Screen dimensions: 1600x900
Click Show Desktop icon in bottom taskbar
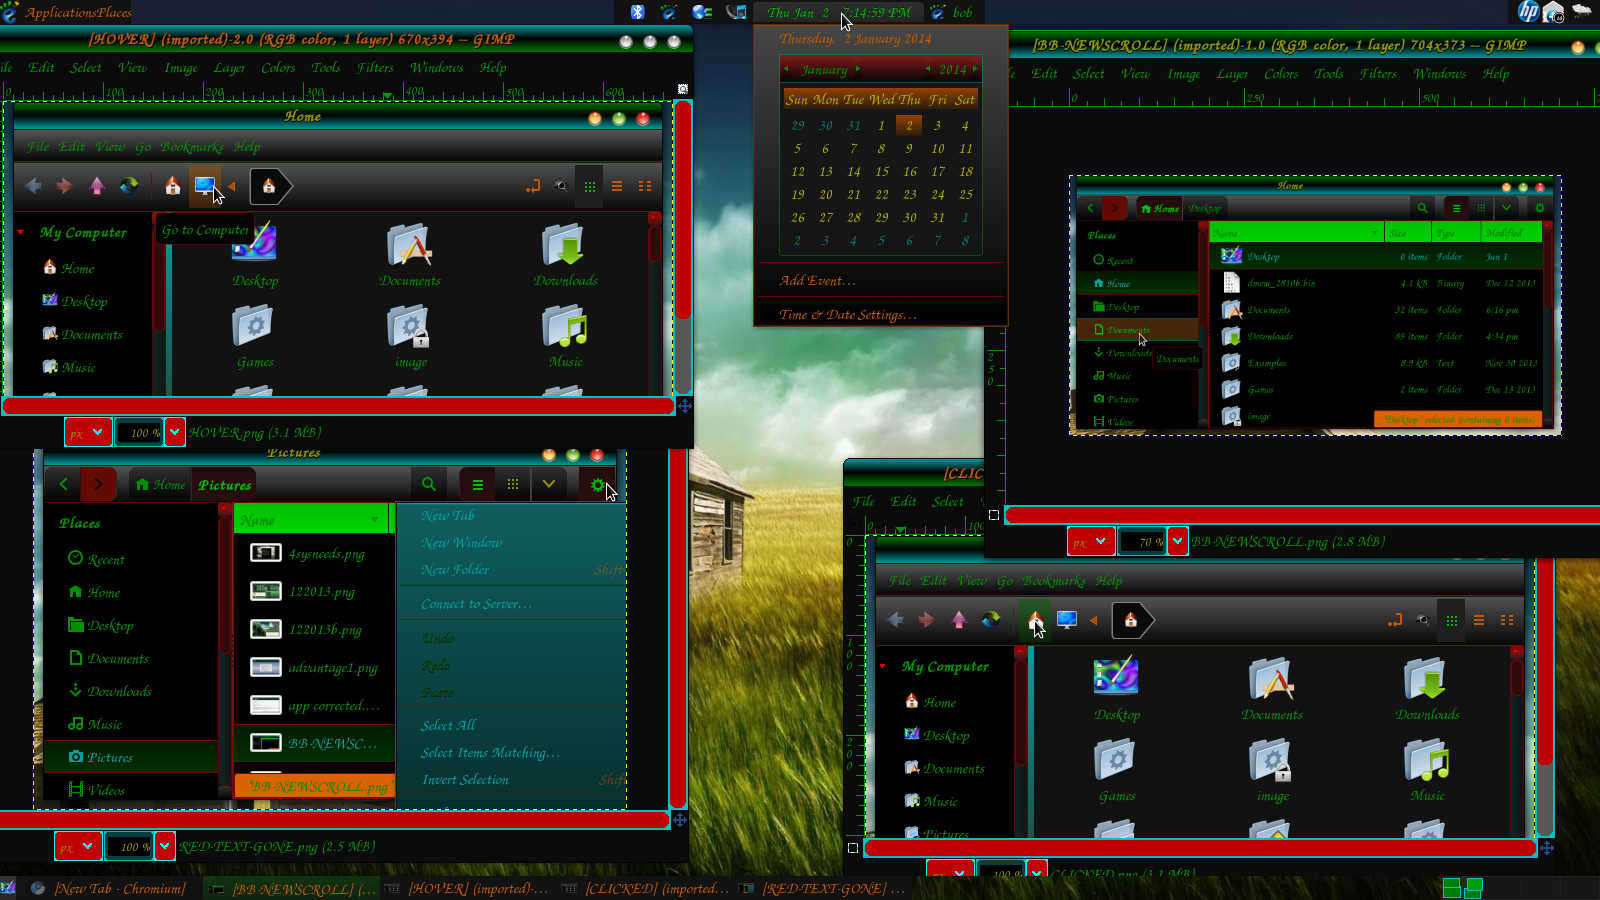[8, 887]
